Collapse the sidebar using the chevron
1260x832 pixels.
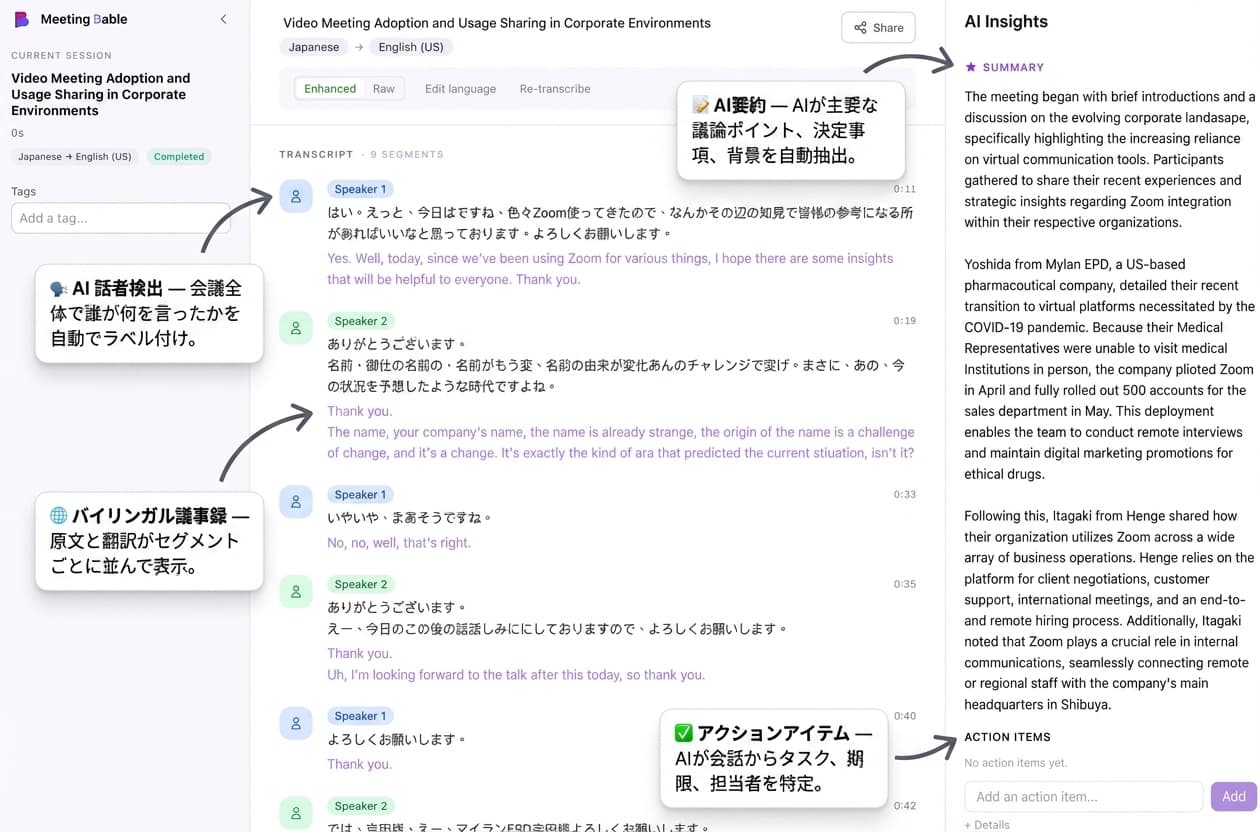(x=223, y=18)
